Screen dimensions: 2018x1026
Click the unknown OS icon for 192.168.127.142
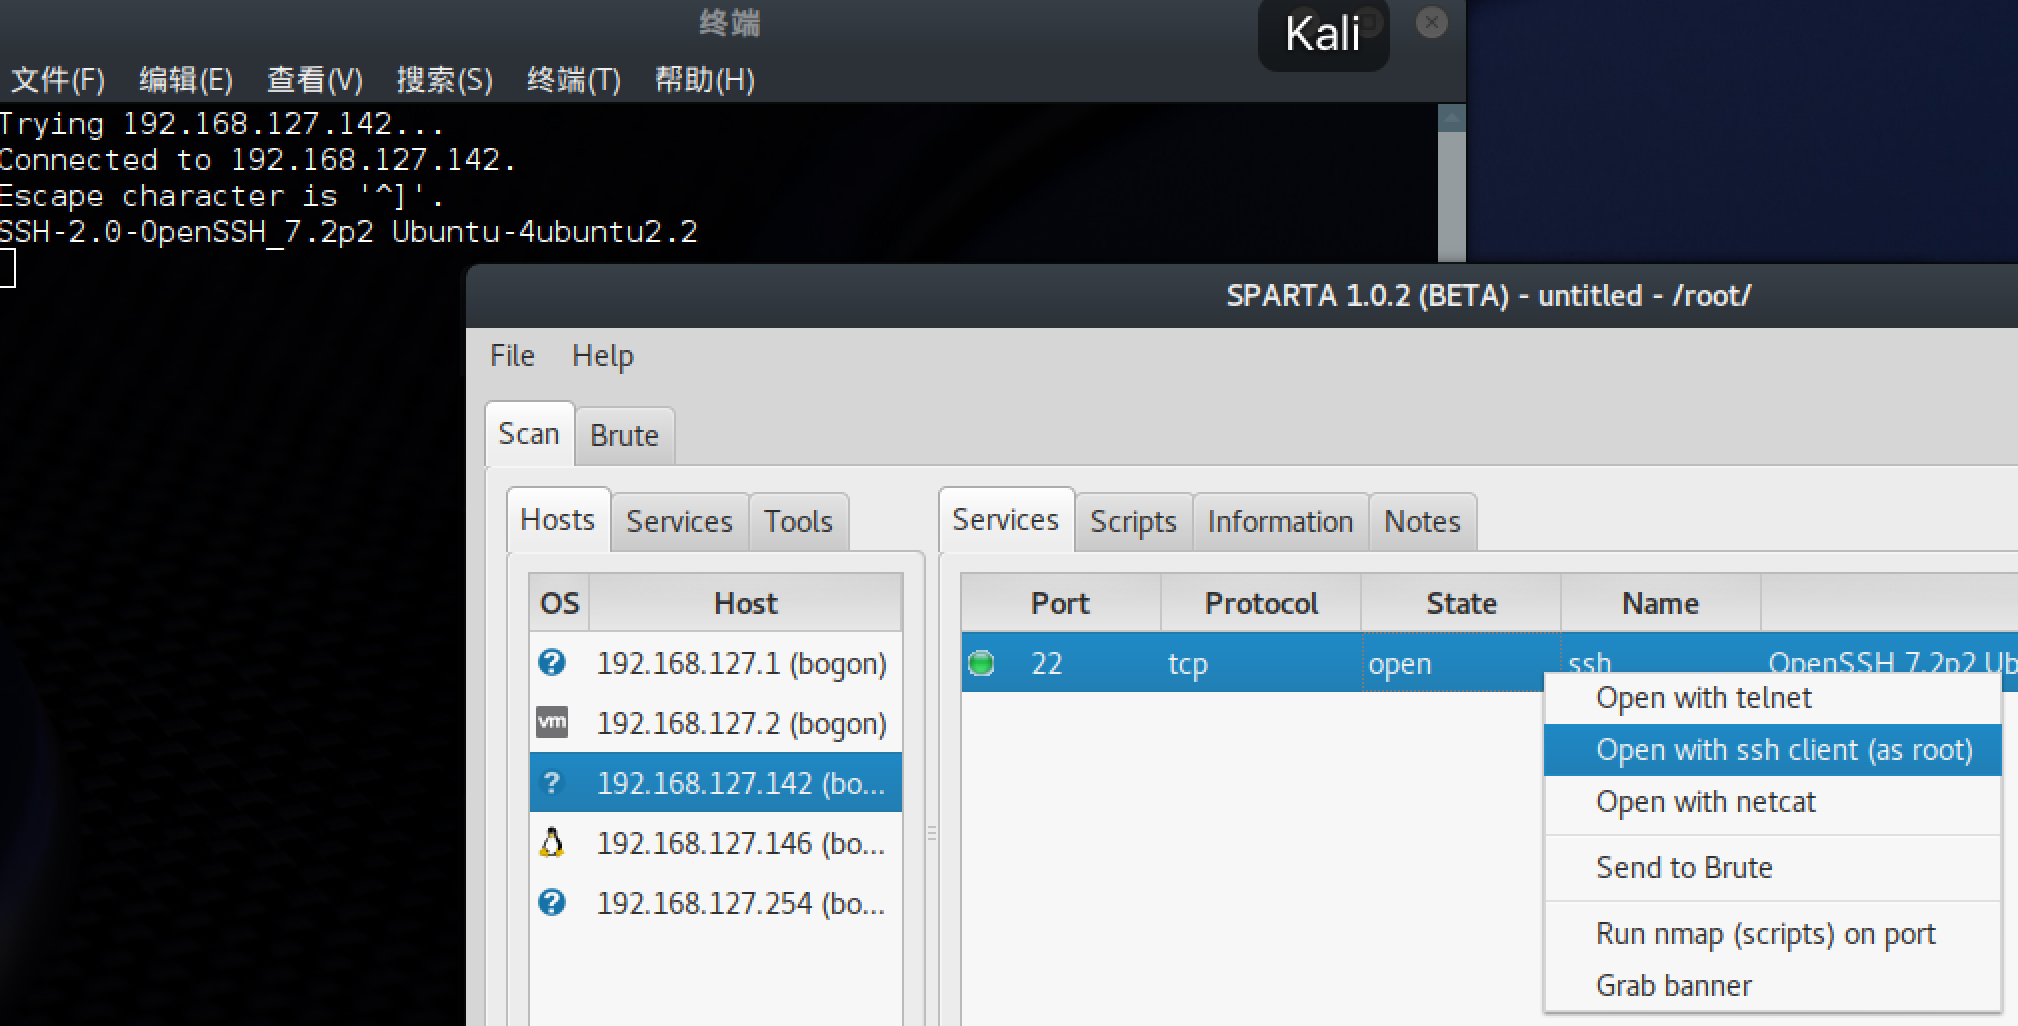pyautogui.click(x=552, y=782)
